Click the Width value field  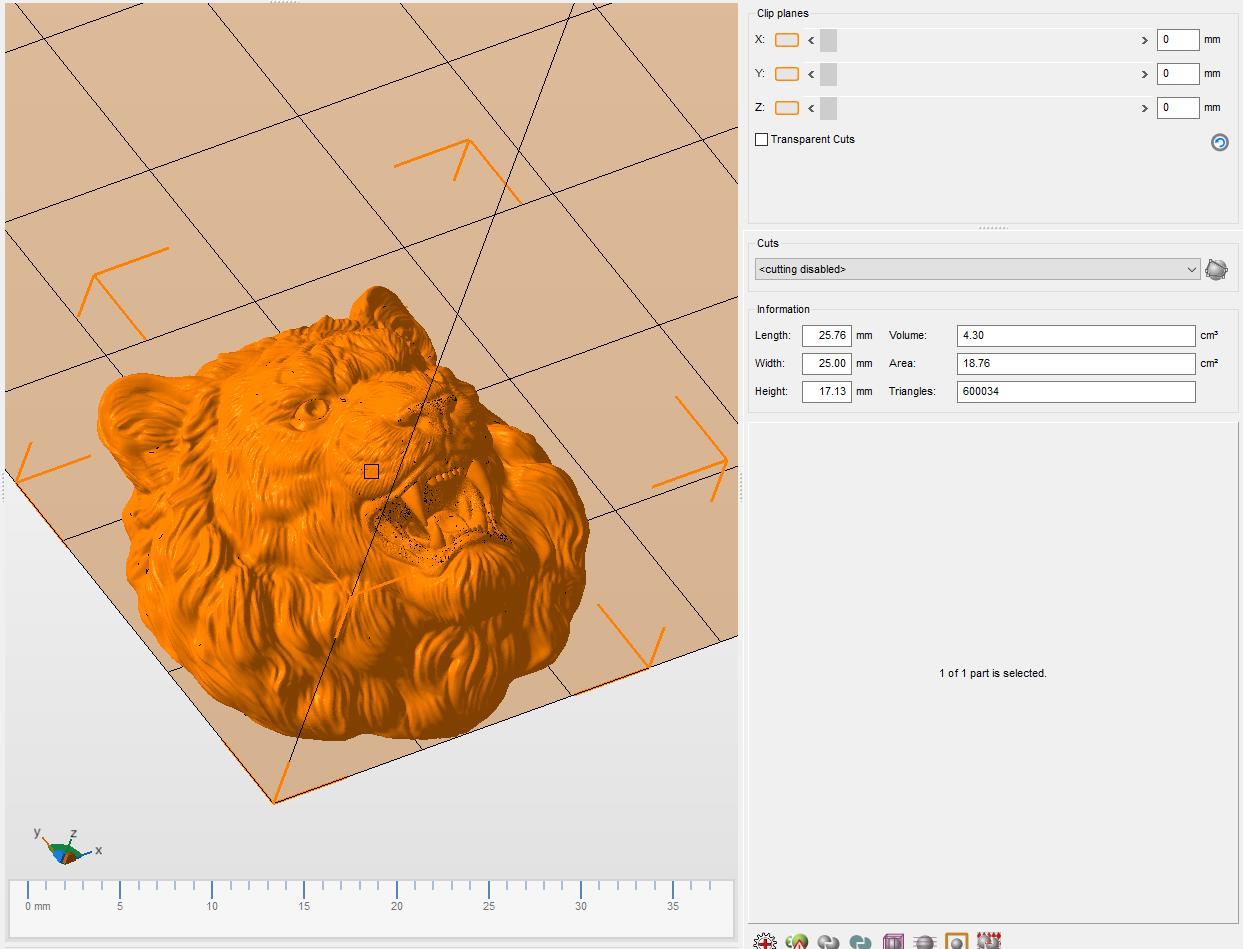827,364
